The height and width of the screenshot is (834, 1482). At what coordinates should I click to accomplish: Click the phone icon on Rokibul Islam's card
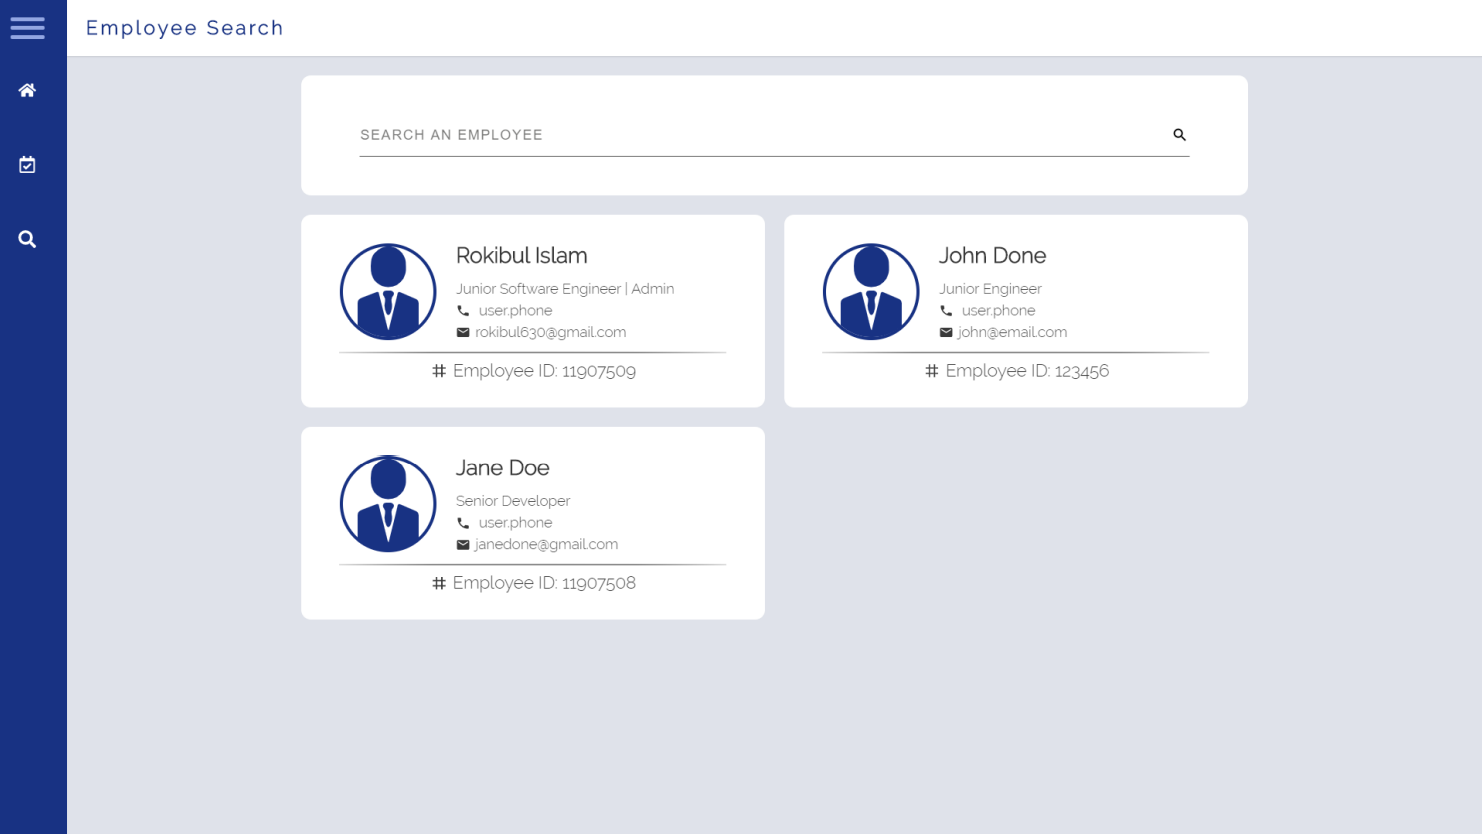[462, 310]
